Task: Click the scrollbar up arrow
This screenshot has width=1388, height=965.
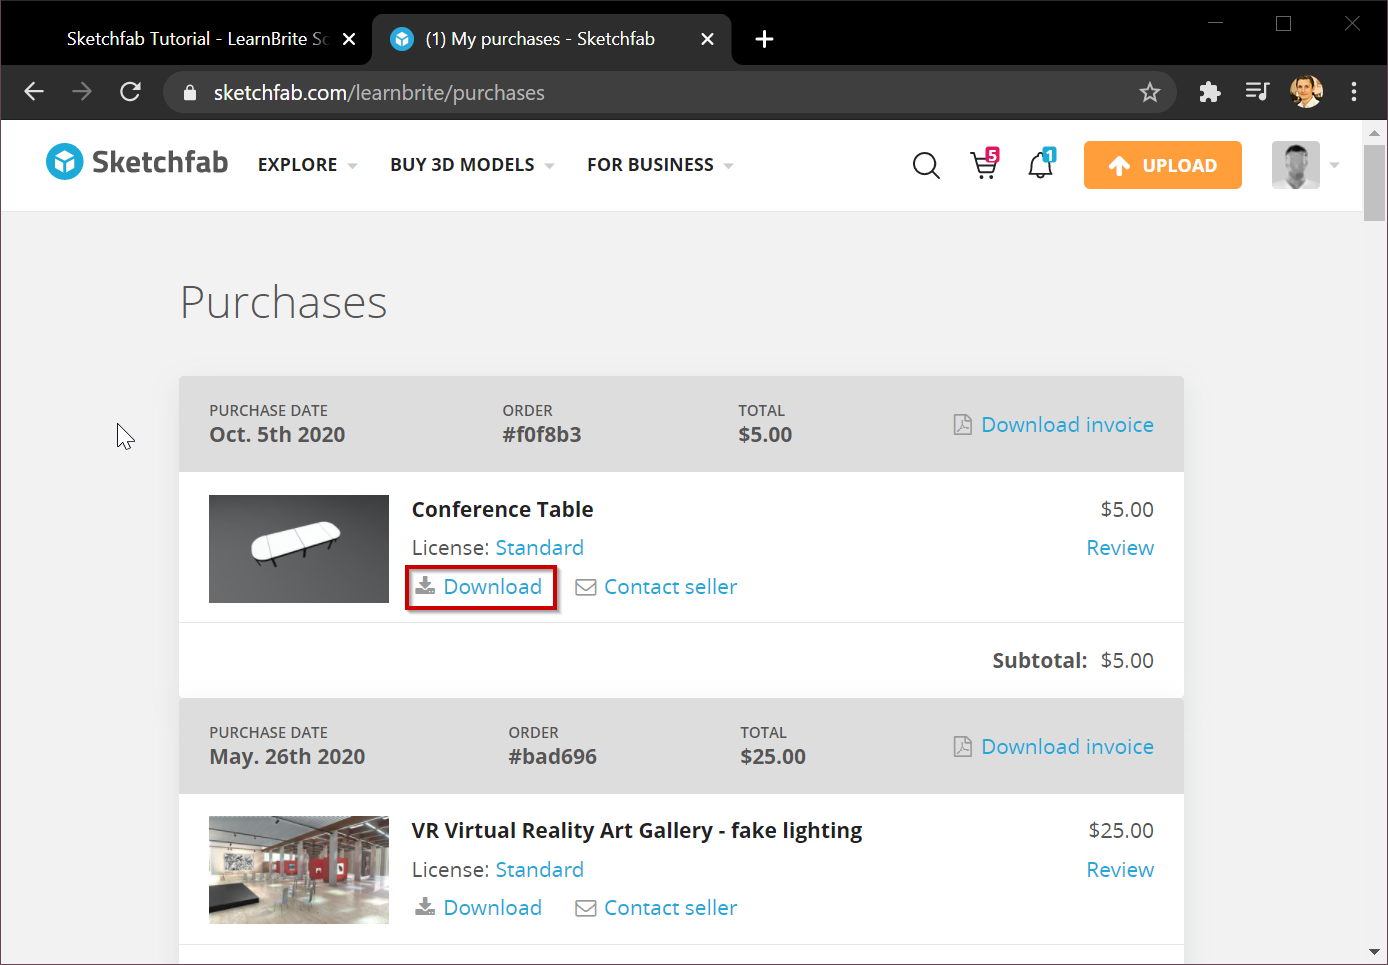Action: click(x=1374, y=133)
